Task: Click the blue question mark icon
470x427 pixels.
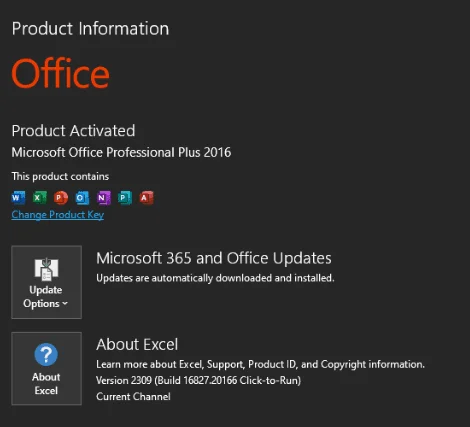Action: coord(46,354)
